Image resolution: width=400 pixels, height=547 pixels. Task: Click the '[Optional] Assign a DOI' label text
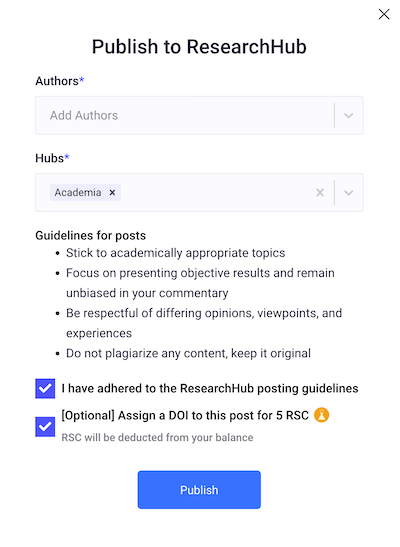(185, 415)
